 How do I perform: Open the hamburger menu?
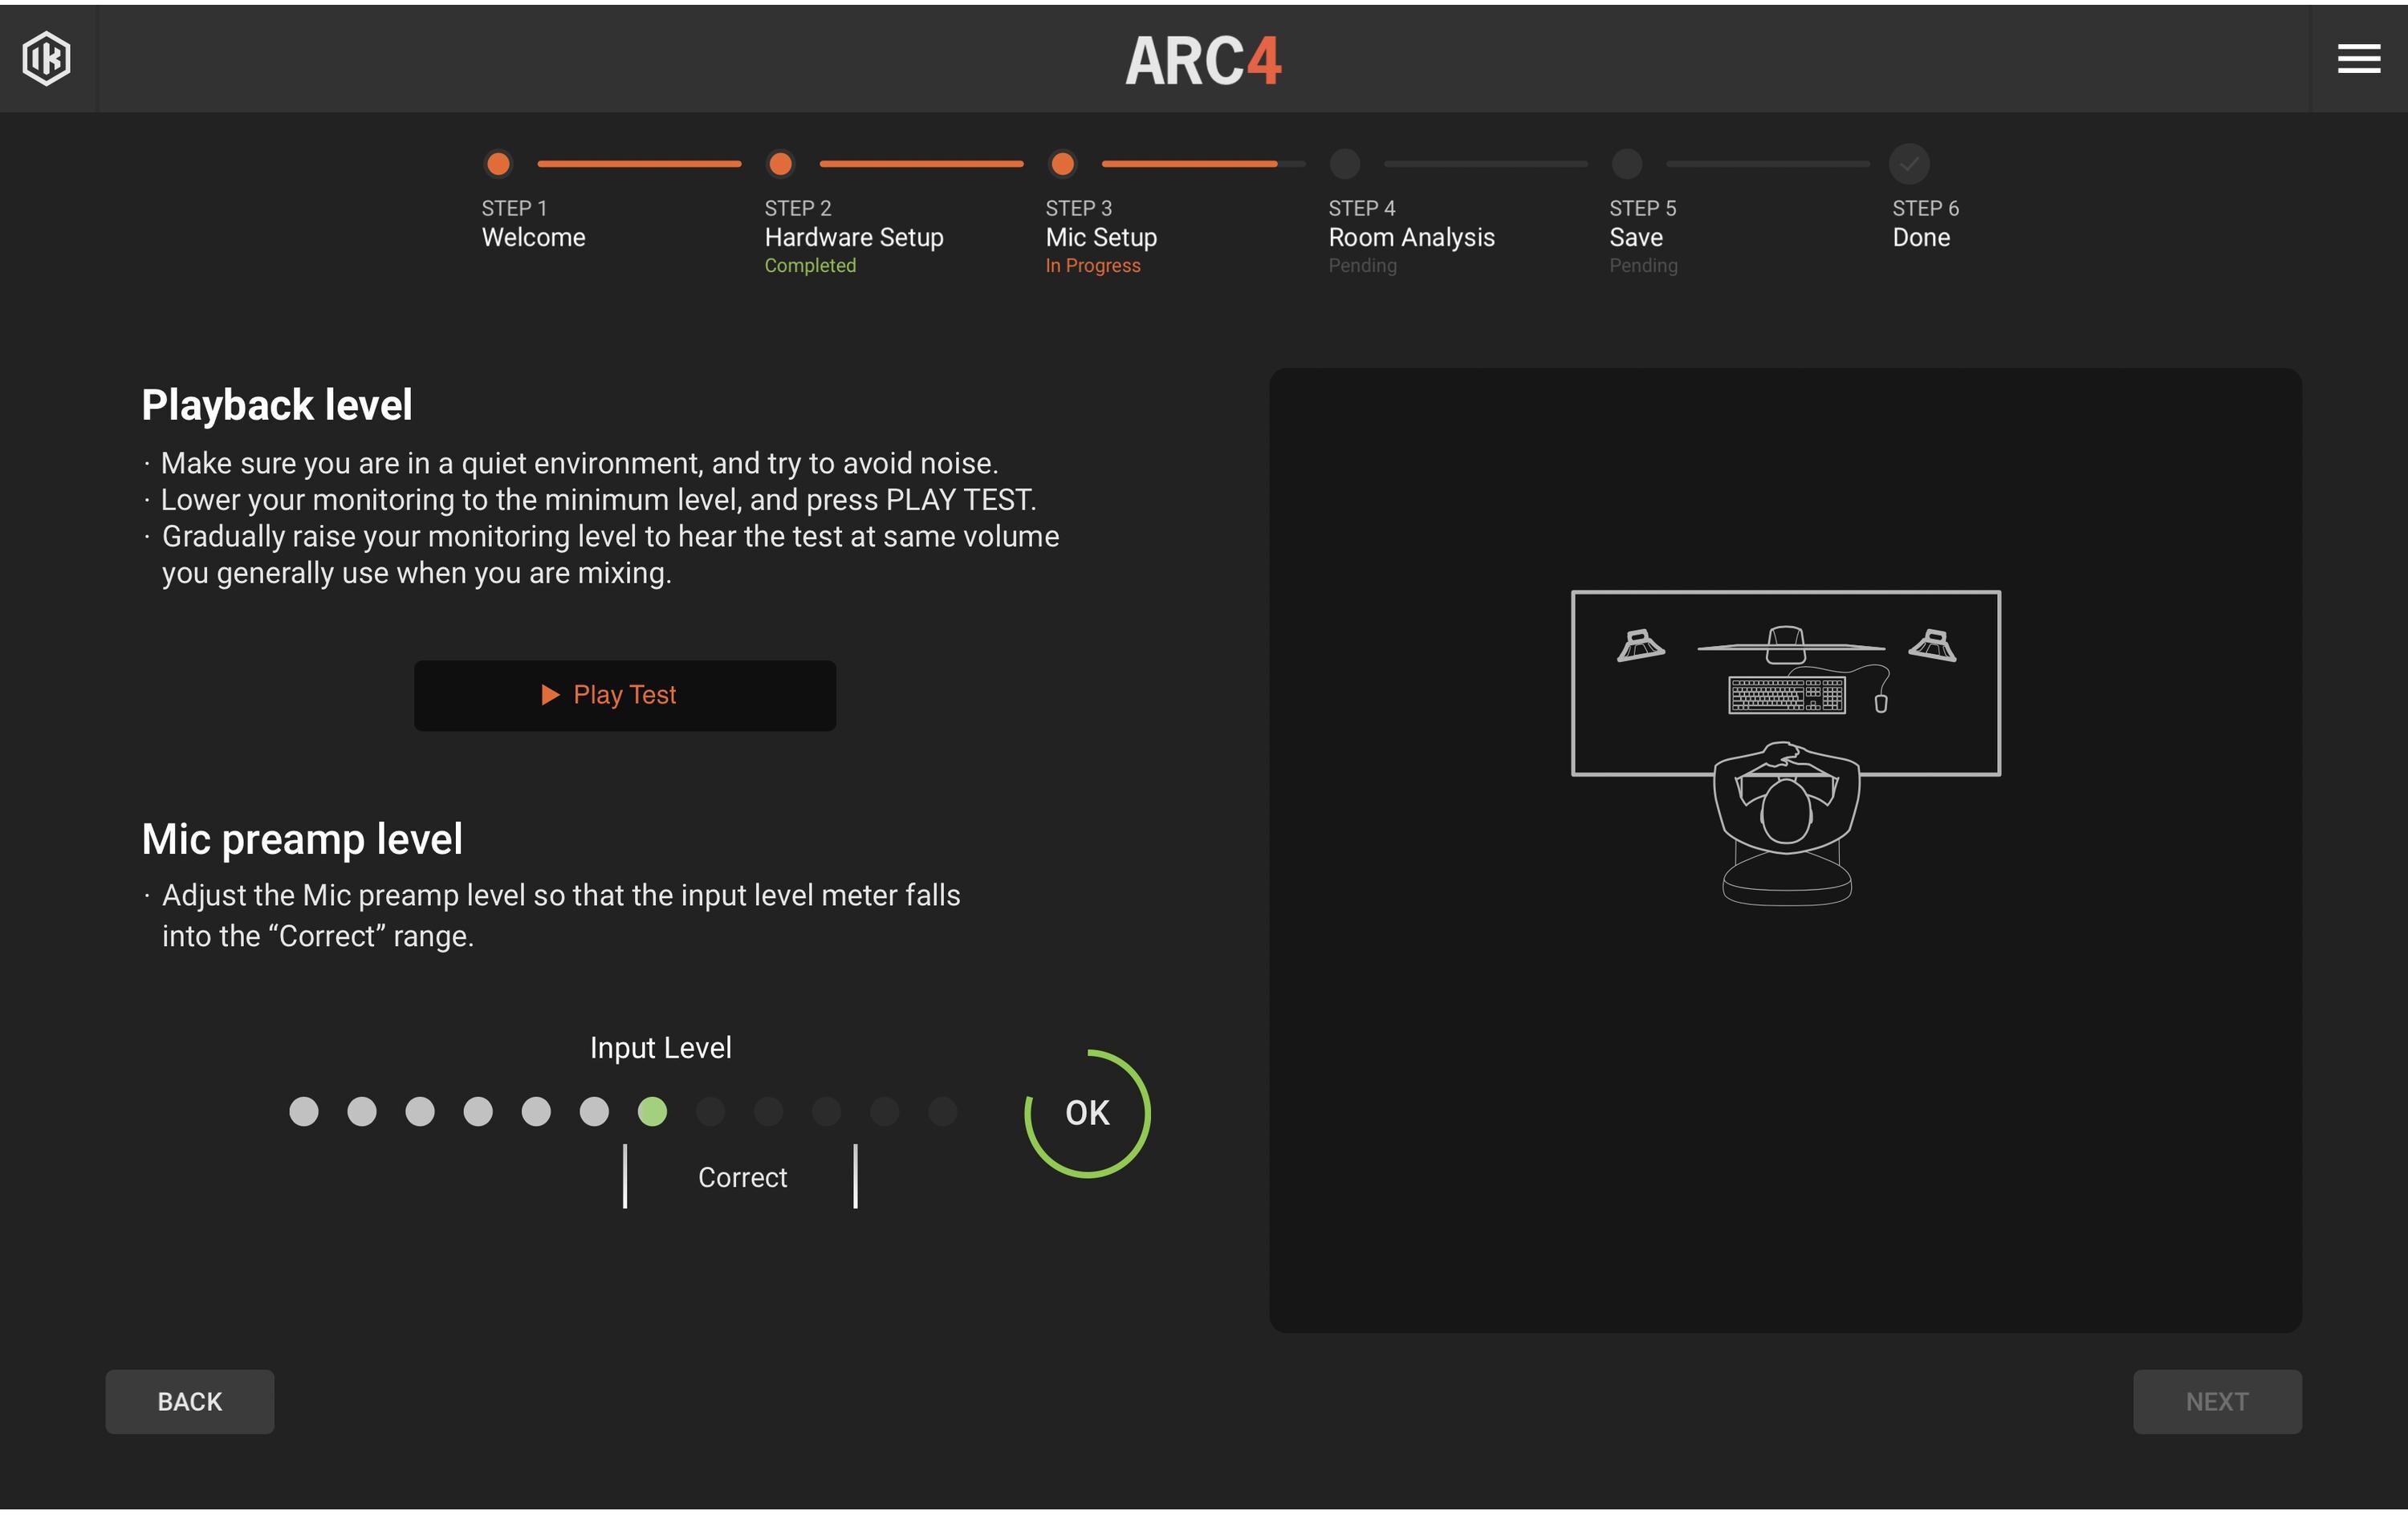(2359, 58)
